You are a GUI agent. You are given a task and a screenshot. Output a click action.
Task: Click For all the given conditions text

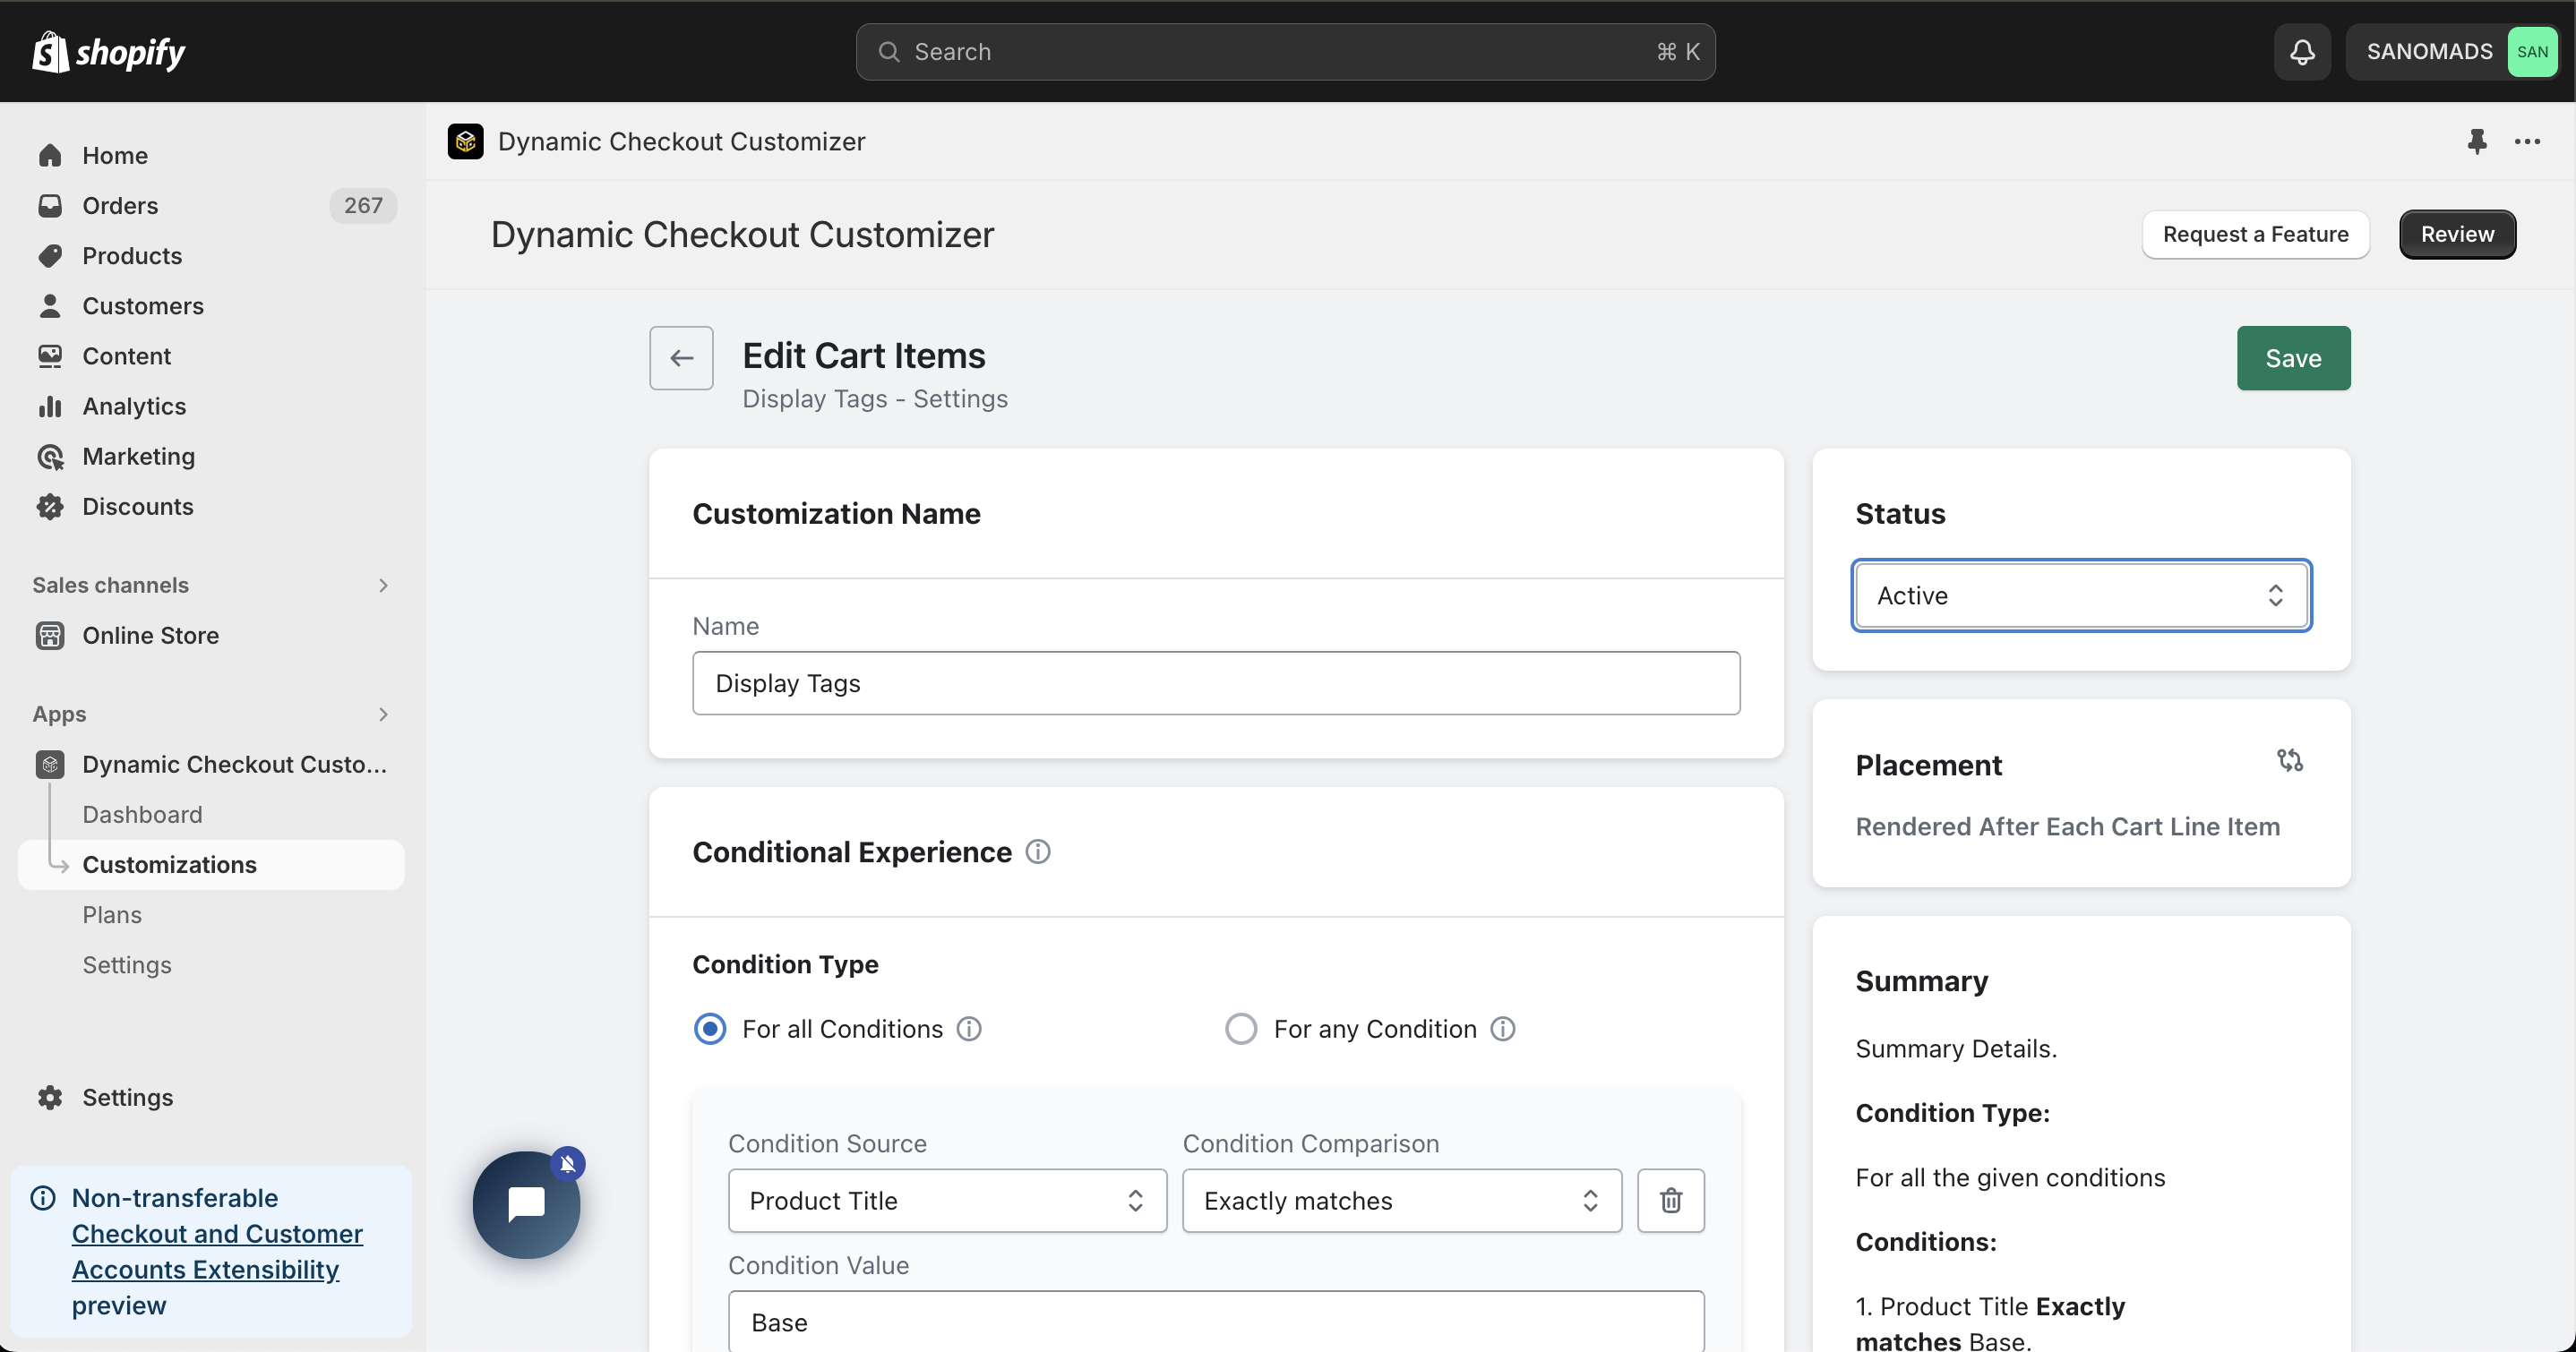coord(2010,1177)
